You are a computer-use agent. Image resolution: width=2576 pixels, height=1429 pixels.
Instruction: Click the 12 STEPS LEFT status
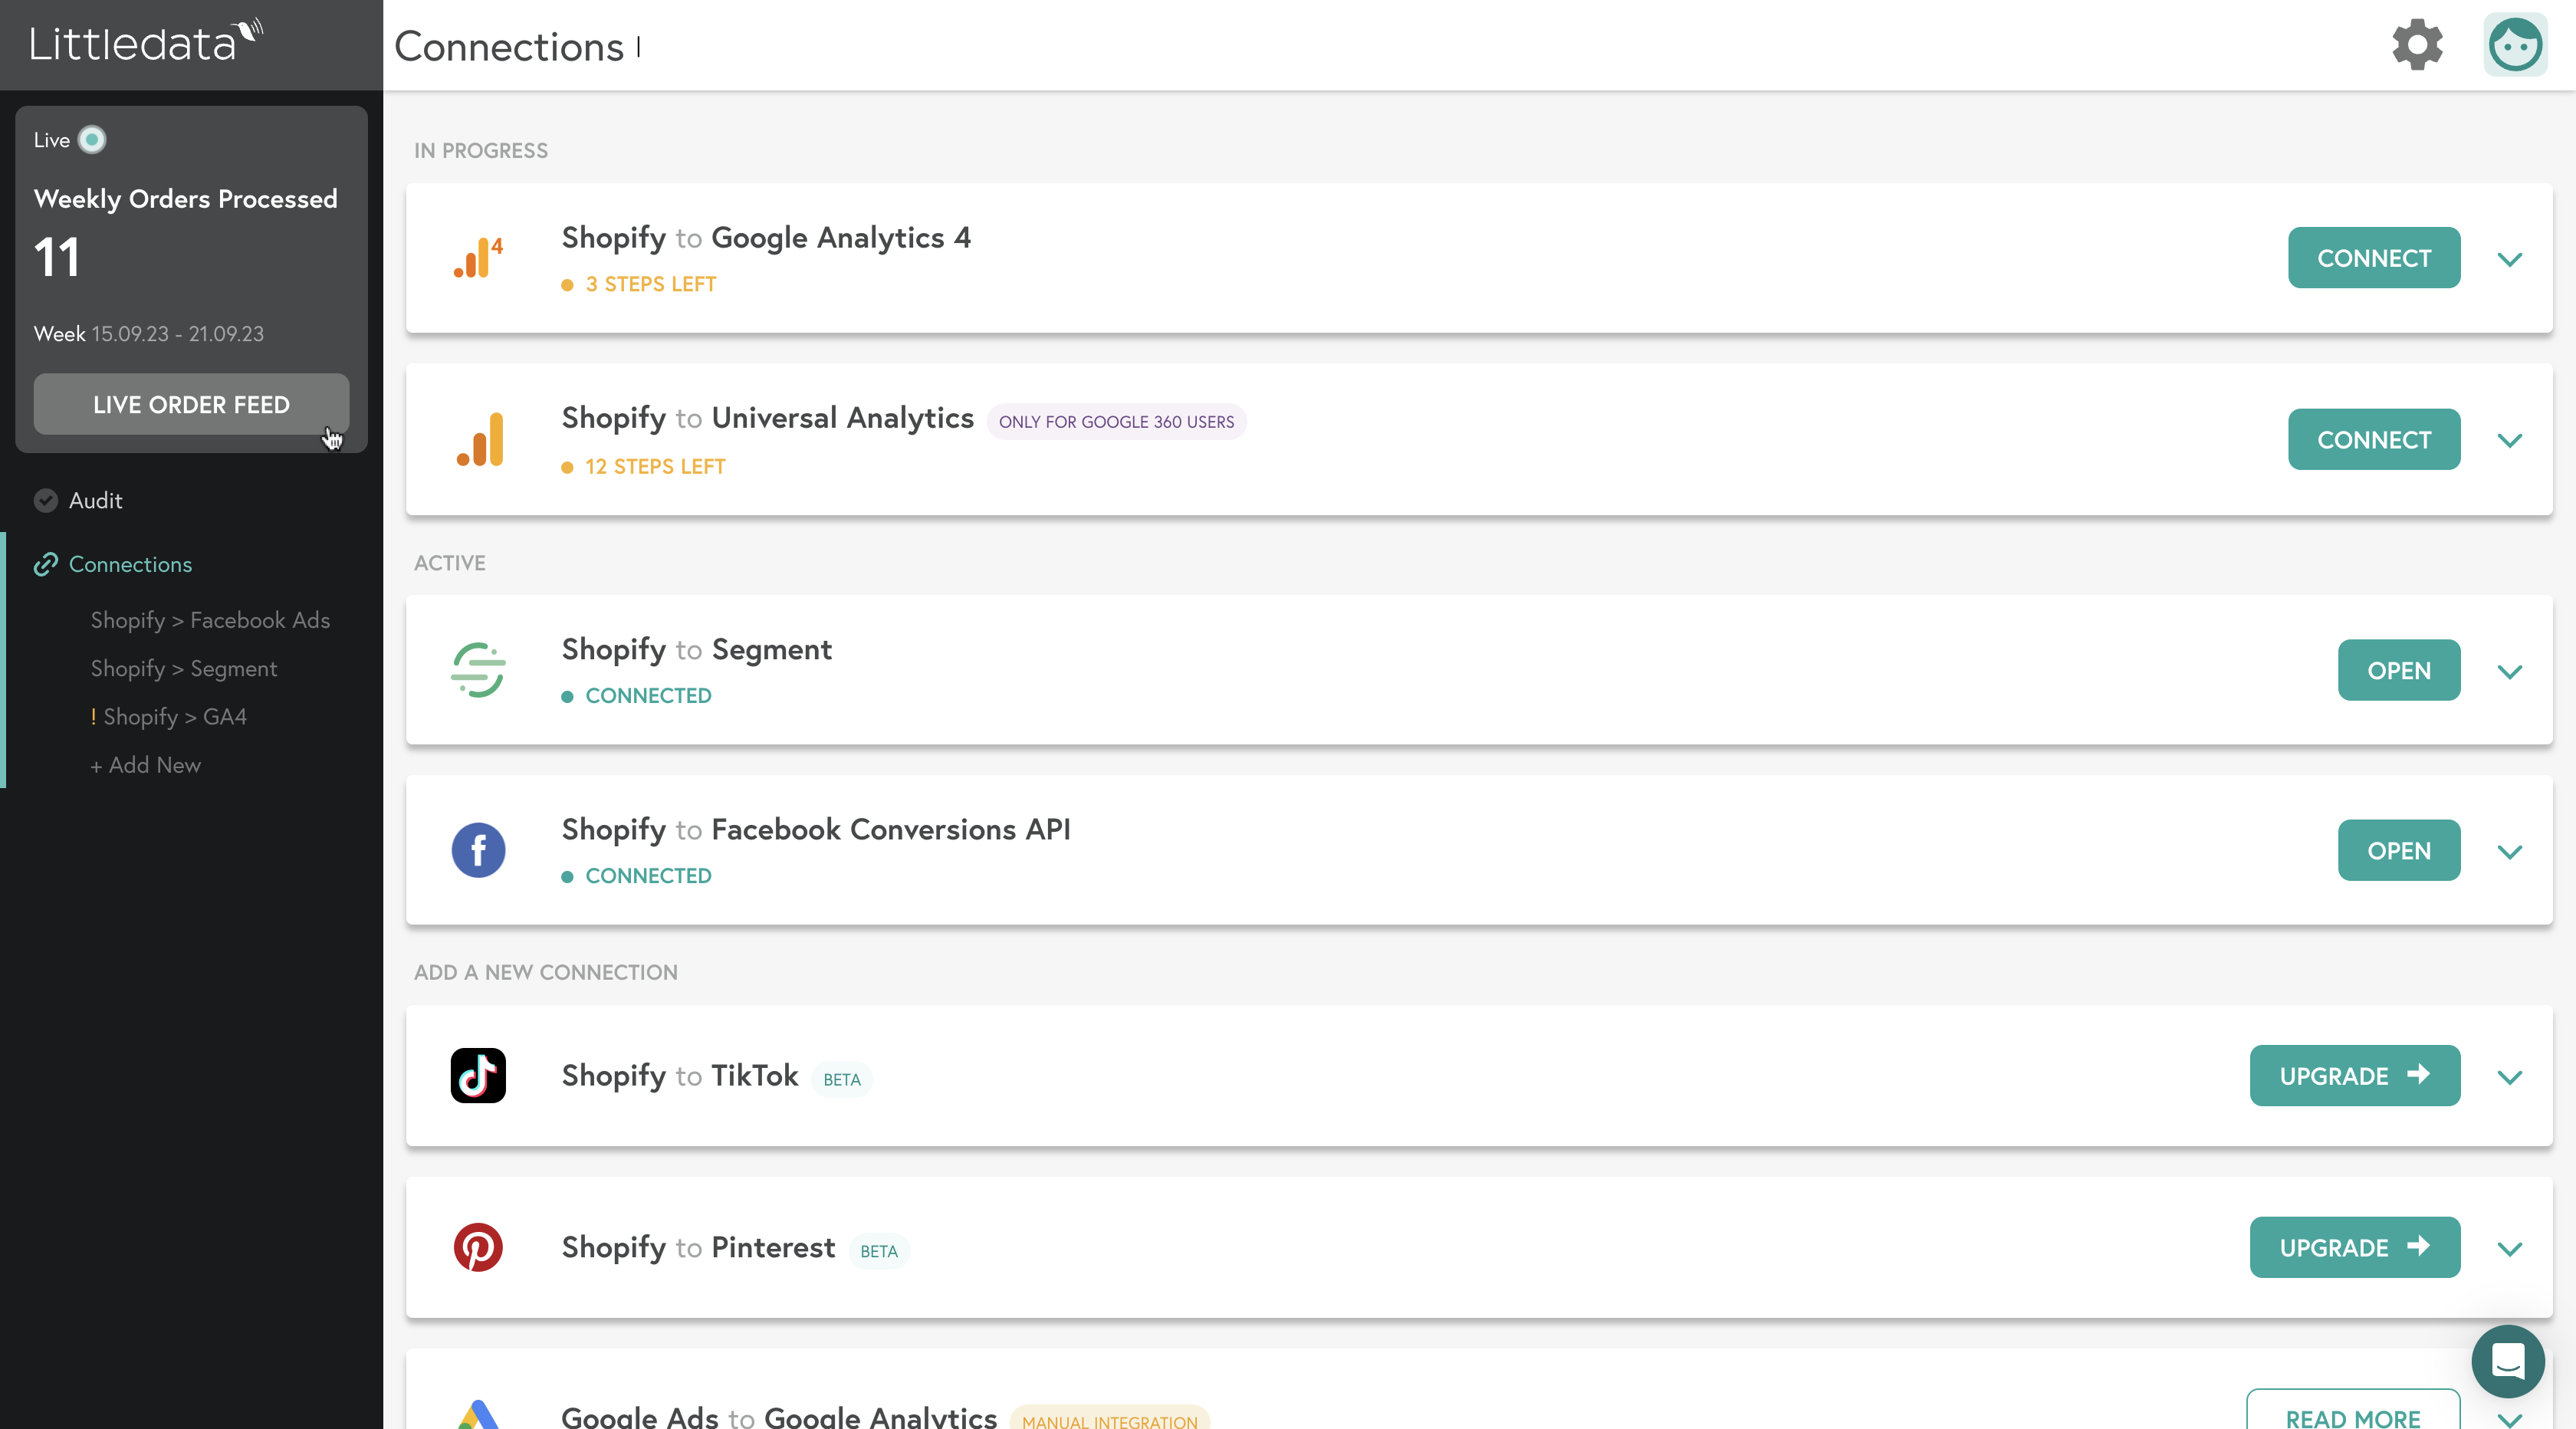(x=655, y=466)
